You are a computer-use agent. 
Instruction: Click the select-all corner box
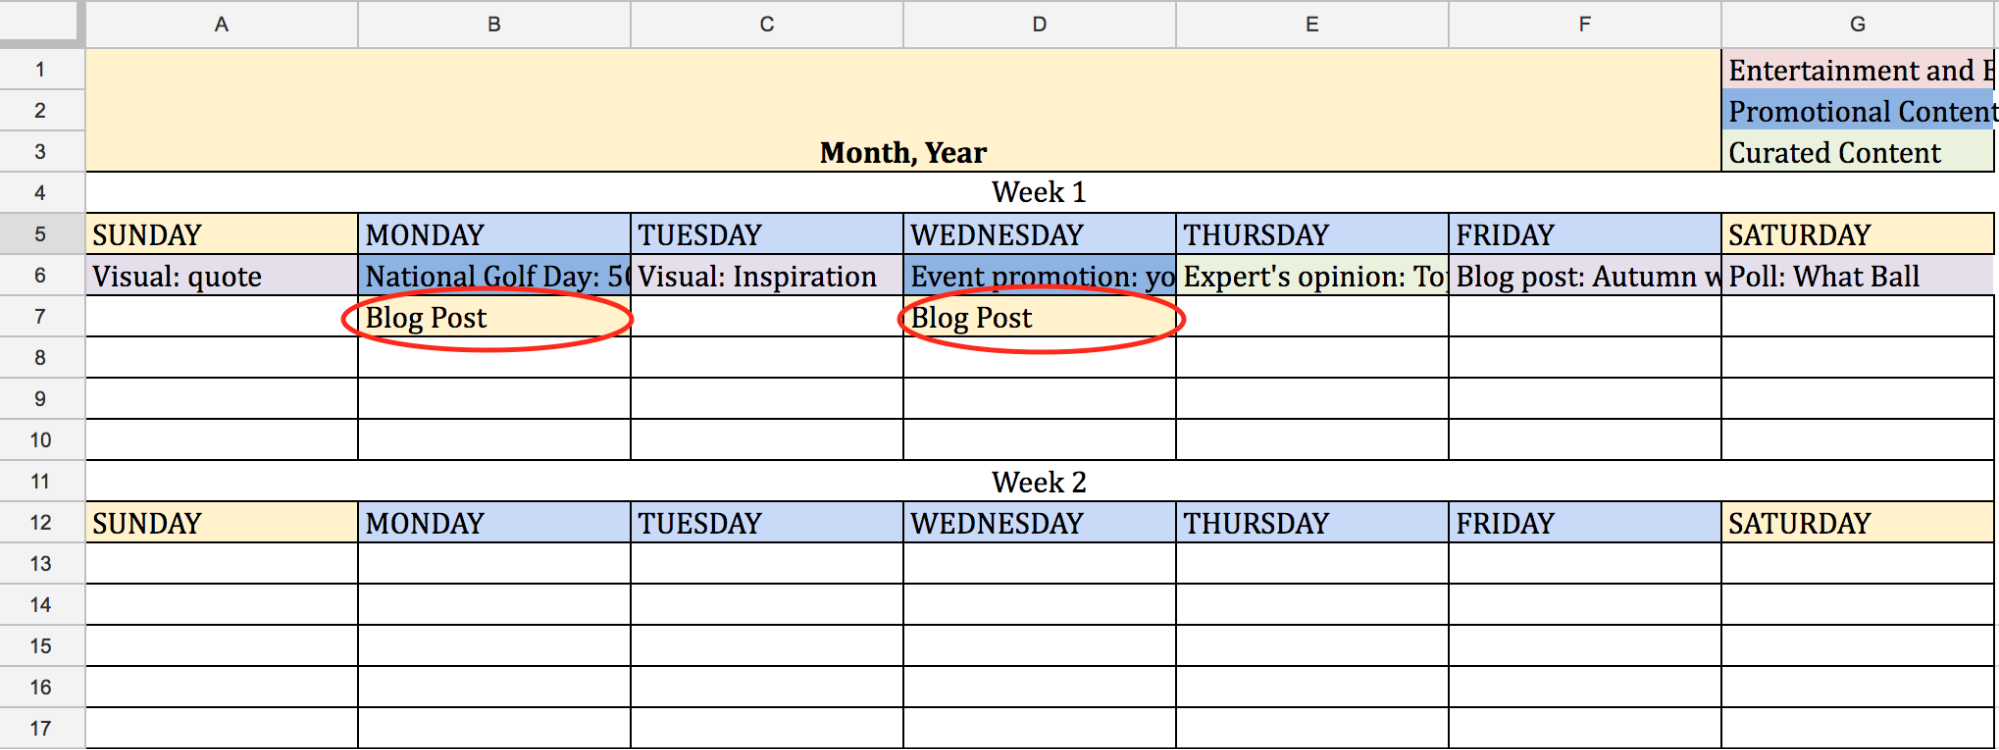coord(41,23)
